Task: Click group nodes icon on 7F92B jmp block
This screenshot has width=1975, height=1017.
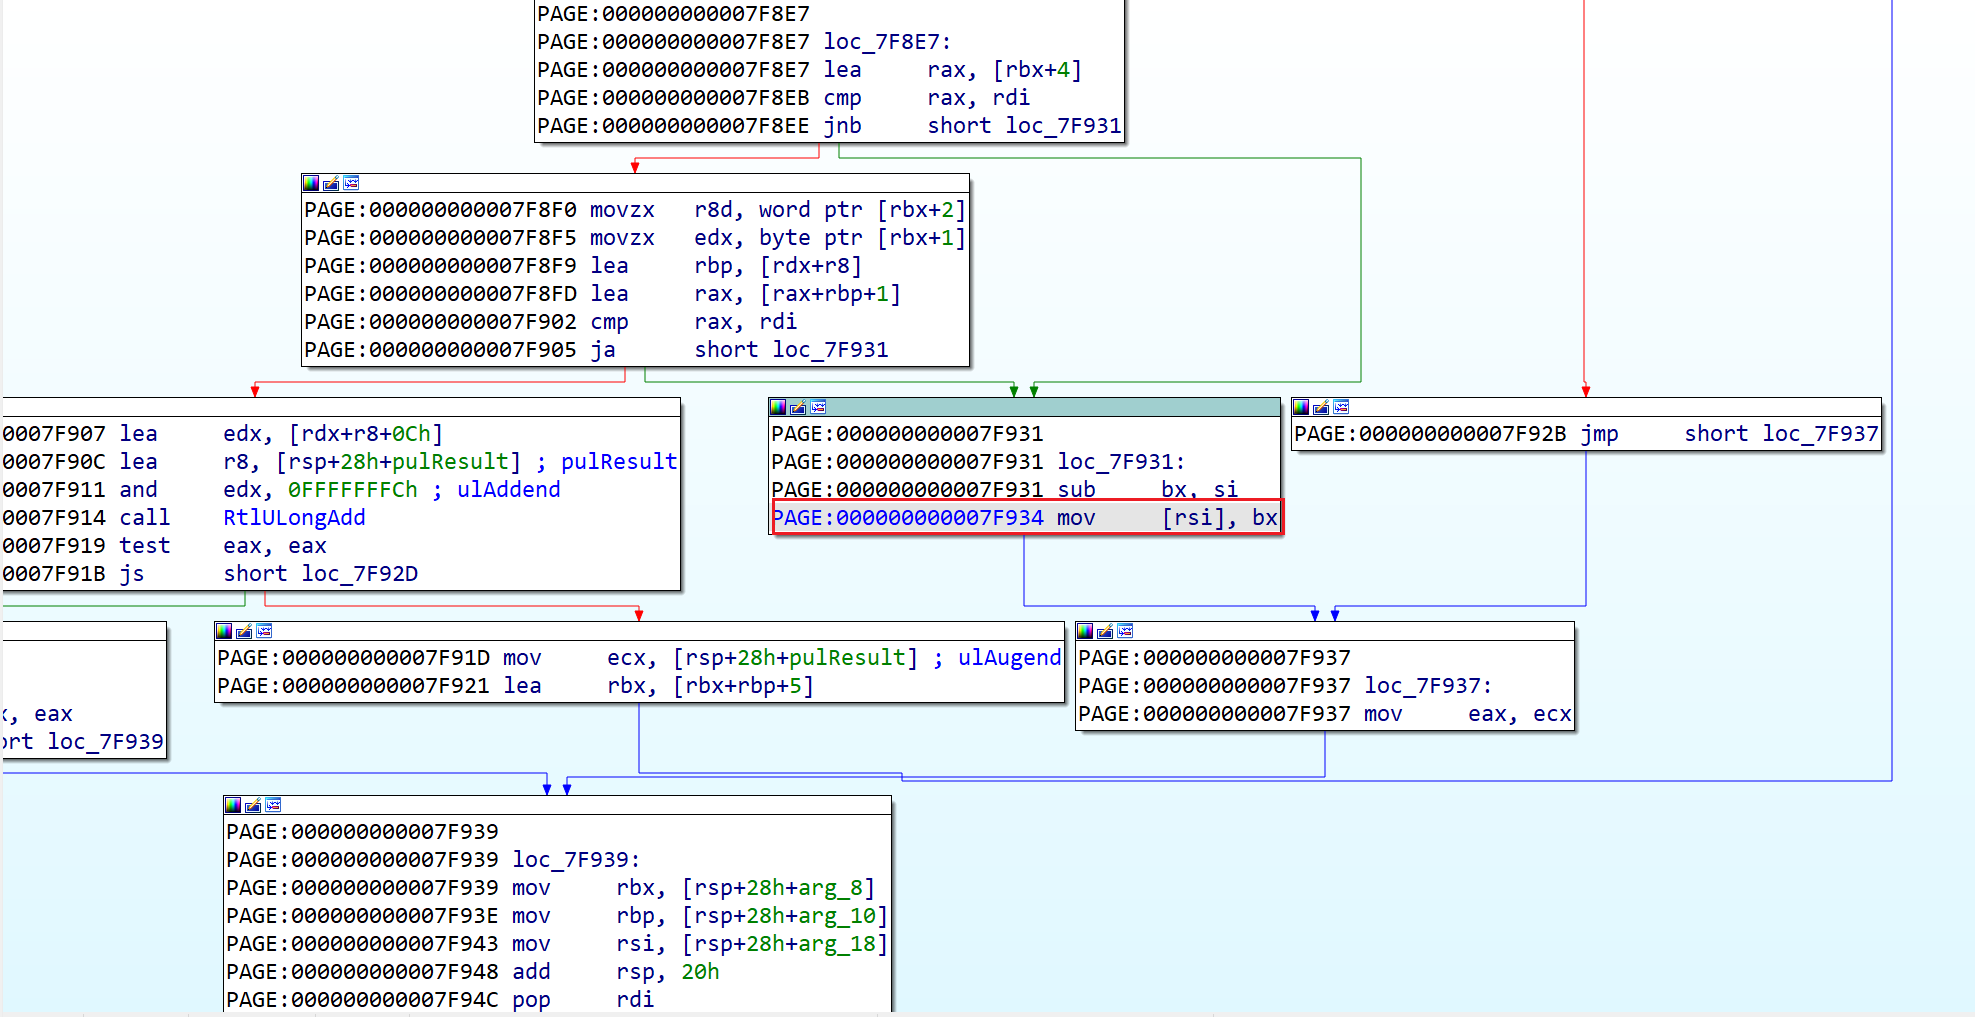Action: (1341, 407)
